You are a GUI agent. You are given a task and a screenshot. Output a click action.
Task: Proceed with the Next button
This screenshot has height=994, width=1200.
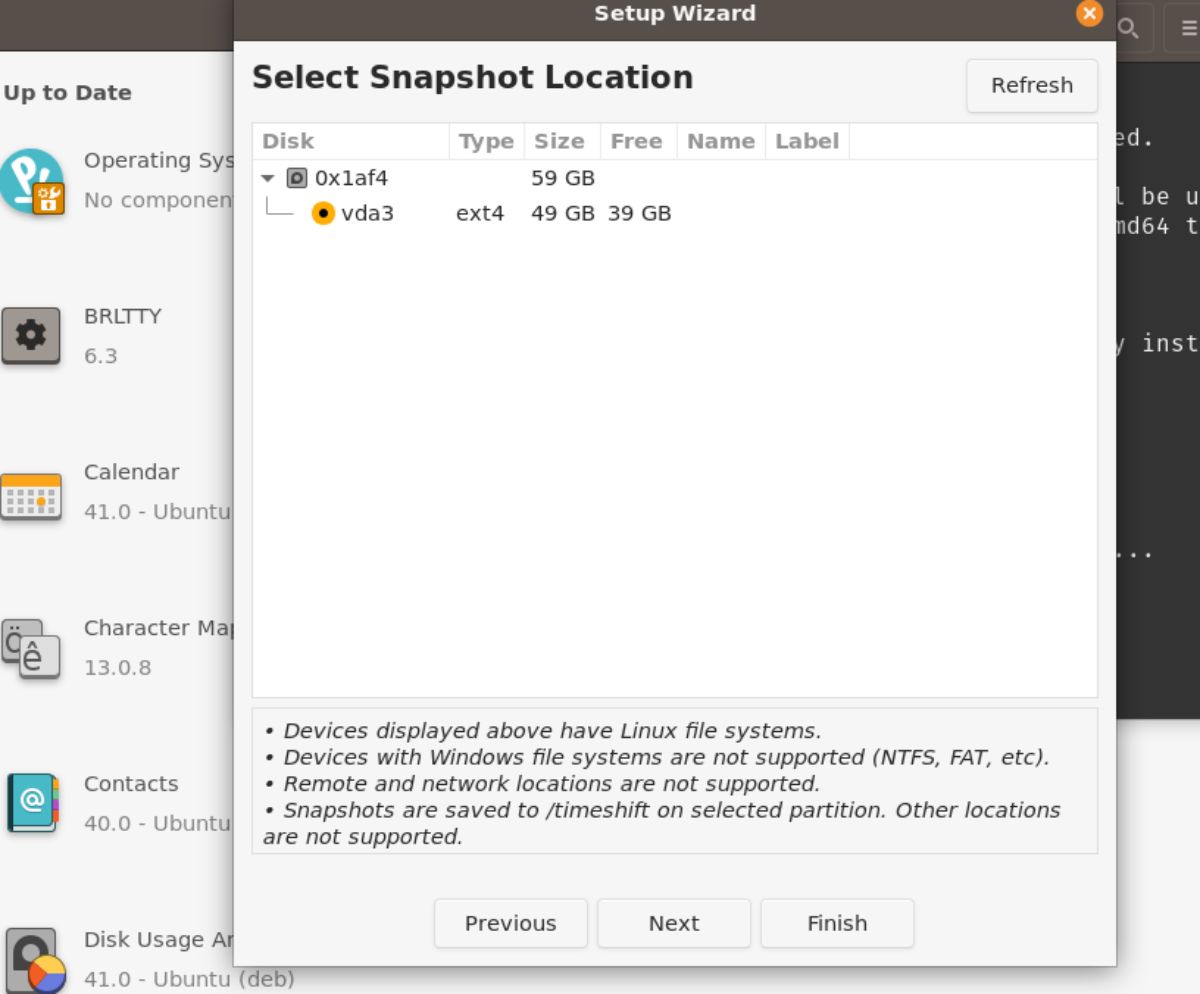(673, 923)
